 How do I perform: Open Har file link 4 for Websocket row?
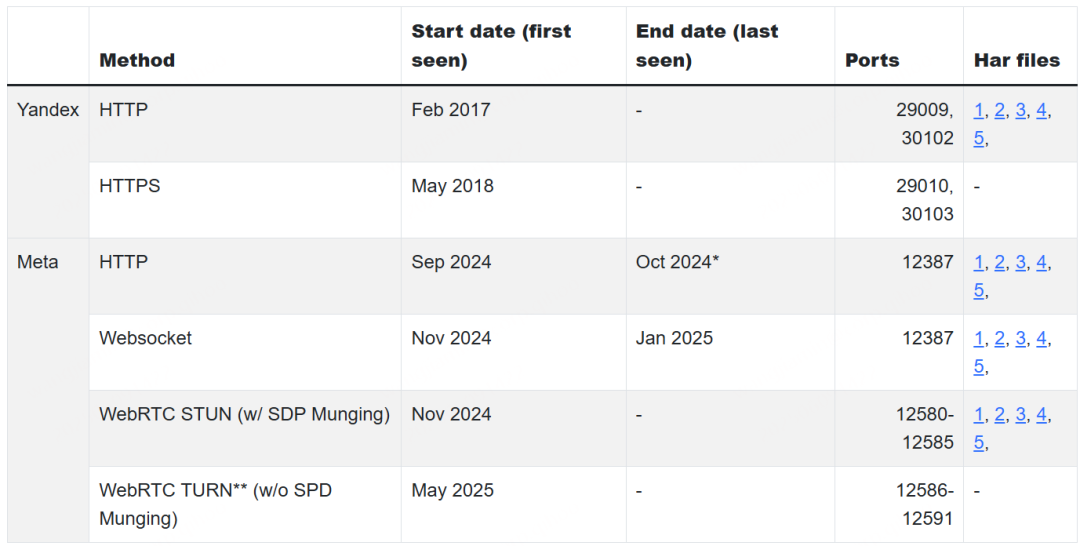pyautogui.click(x=1041, y=339)
